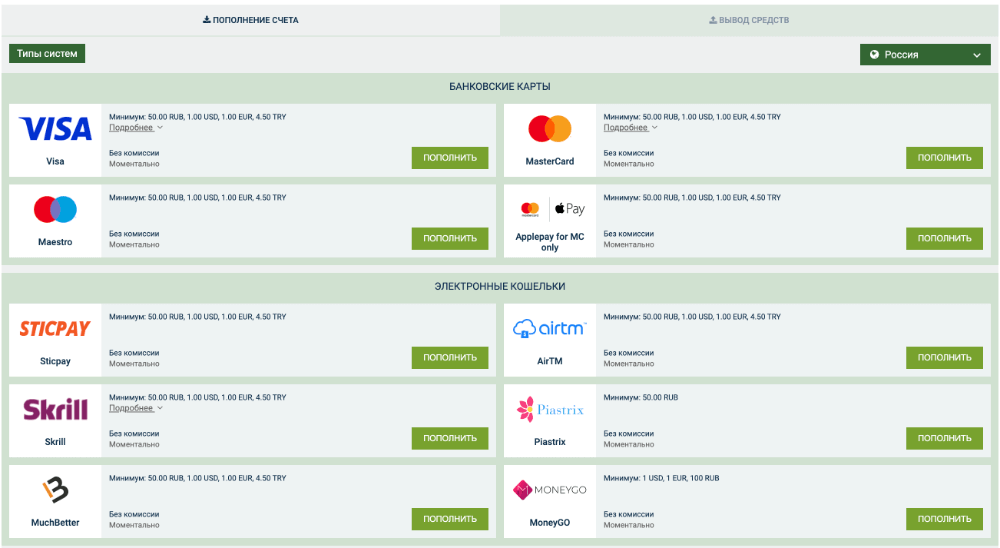Expand Подробнее details under Skrill

click(135, 408)
